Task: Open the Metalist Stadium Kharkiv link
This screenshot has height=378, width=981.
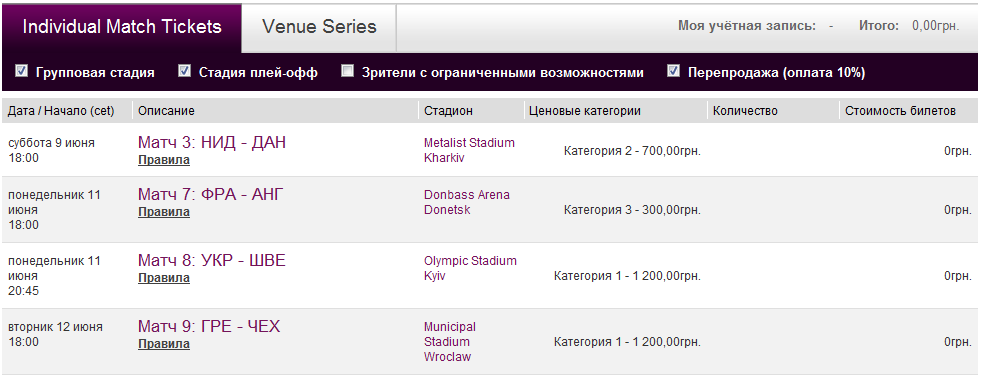Action: pyautogui.click(x=469, y=150)
